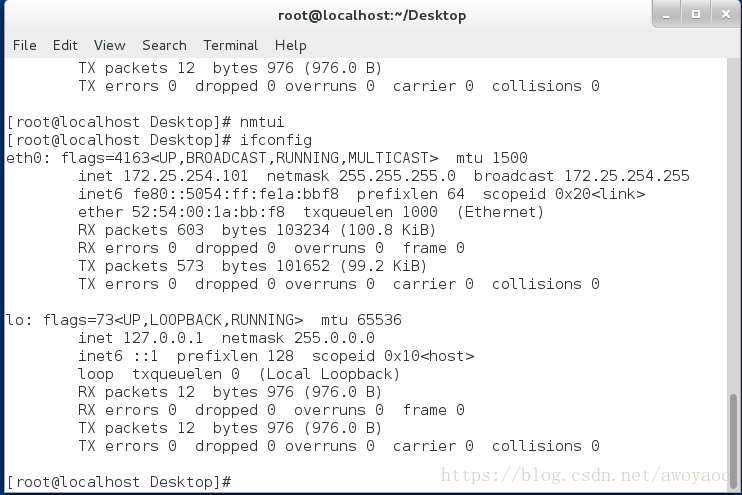Click the (99.2 KiB) text
742x495 pixels.
[x=383, y=266]
